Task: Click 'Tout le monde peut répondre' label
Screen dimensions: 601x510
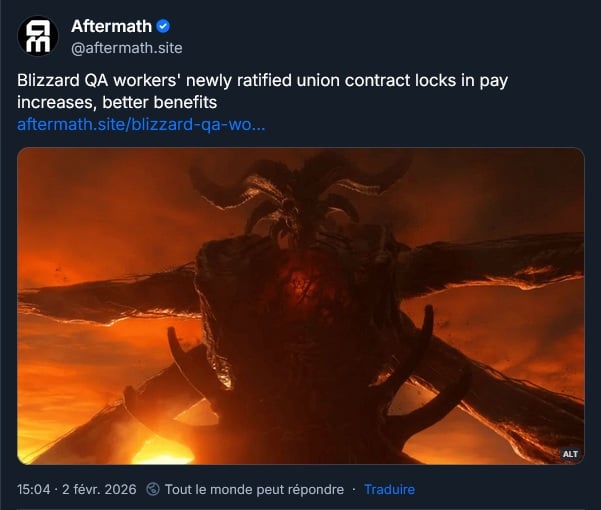Action: [x=255, y=489]
